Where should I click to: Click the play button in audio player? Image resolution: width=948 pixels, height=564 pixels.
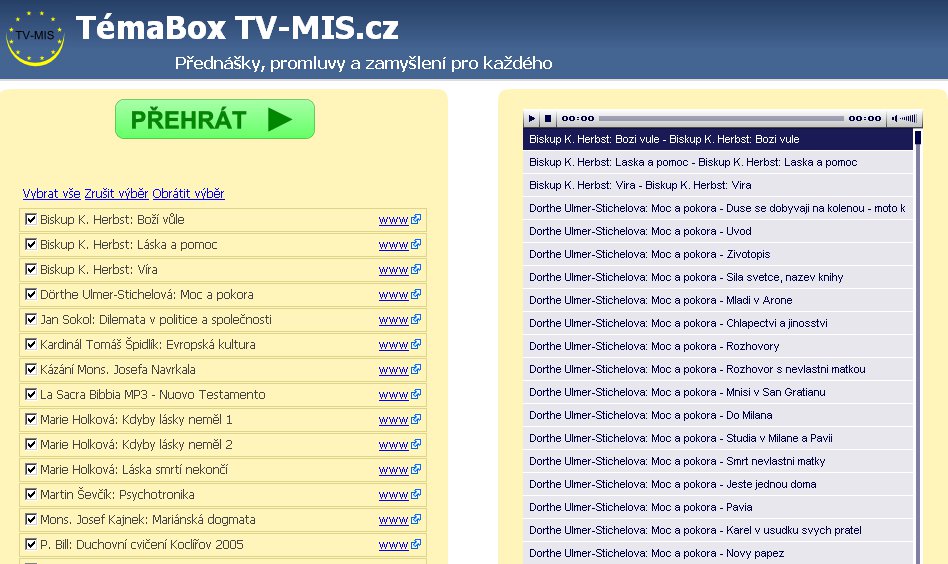(532, 118)
